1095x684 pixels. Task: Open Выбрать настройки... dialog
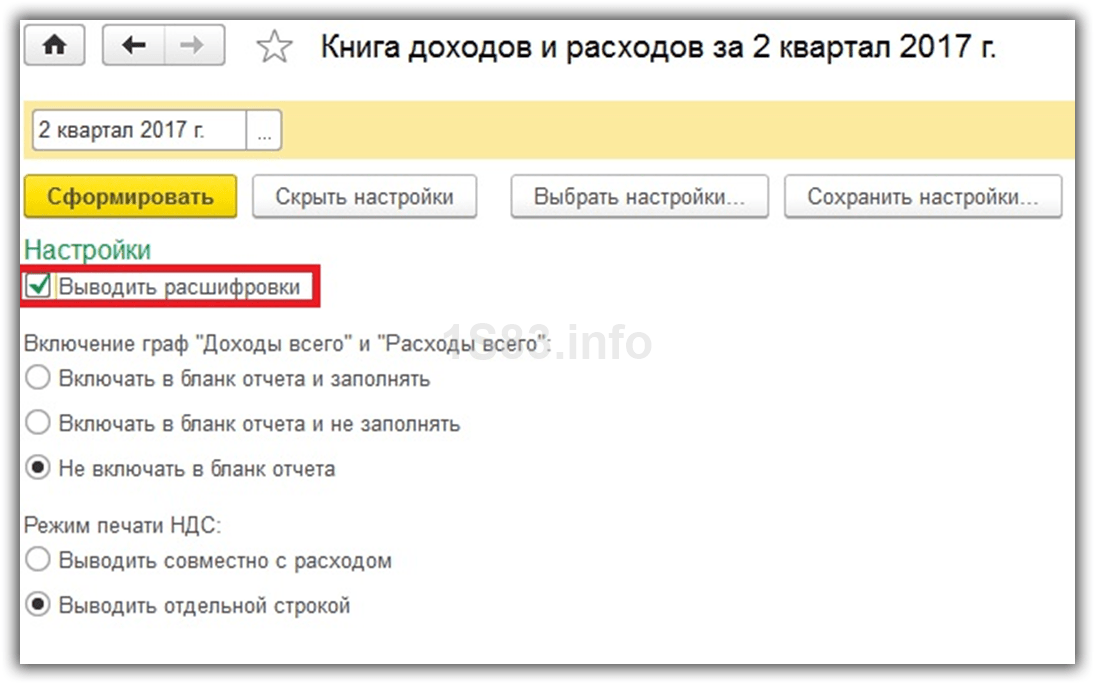point(639,197)
